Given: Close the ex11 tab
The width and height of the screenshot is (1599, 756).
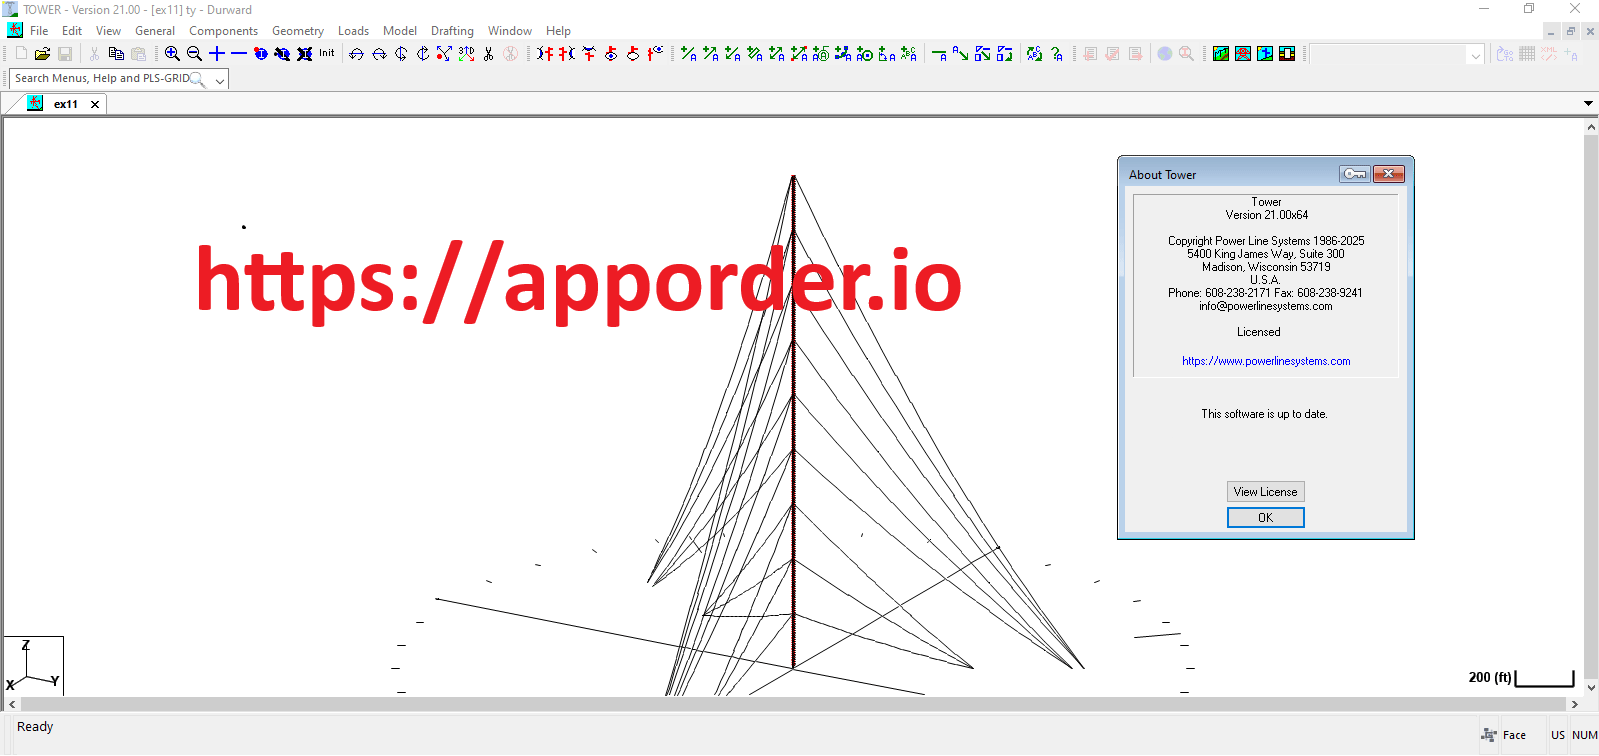Looking at the screenshot, I should click(x=95, y=104).
